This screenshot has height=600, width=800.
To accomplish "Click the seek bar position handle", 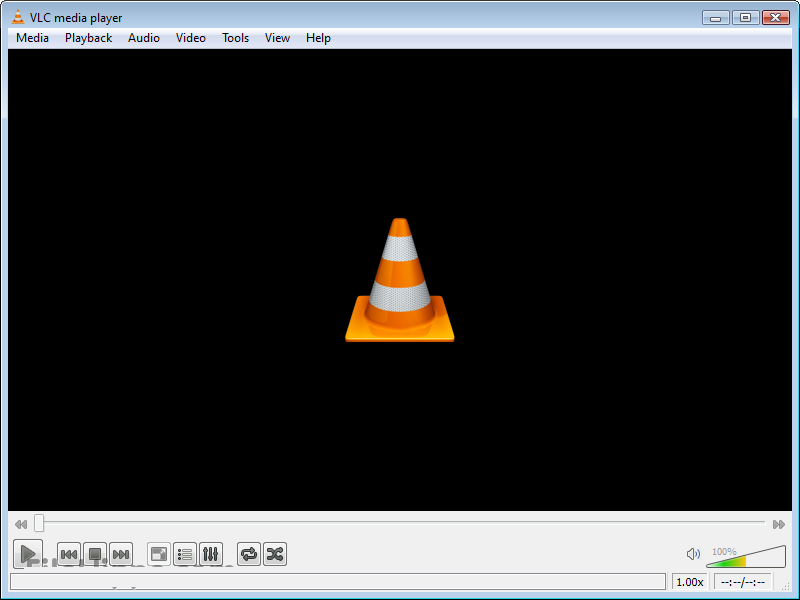I will point(39,523).
